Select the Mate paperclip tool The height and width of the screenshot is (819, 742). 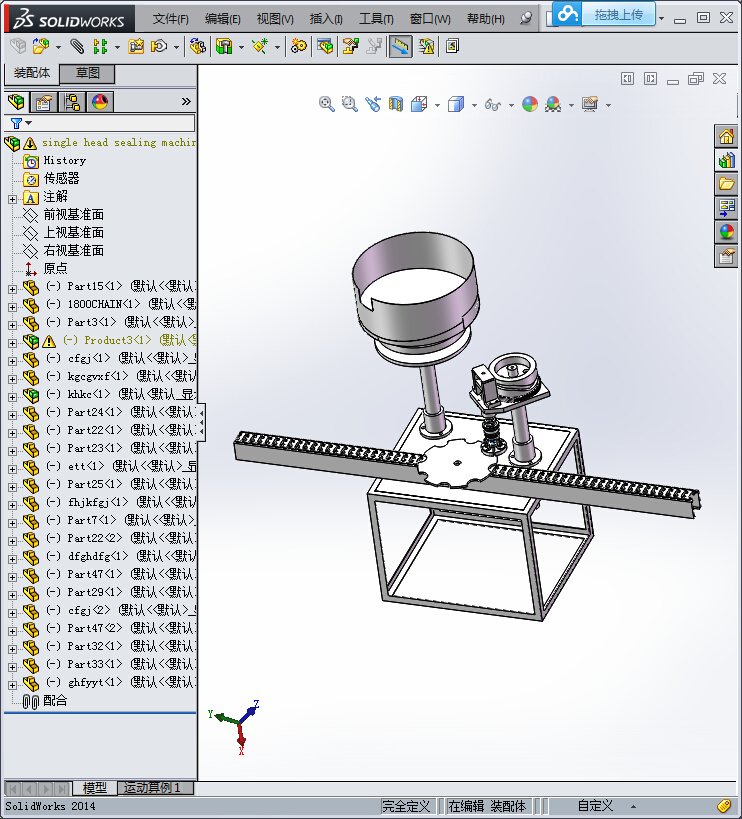(x=77, y=46)
